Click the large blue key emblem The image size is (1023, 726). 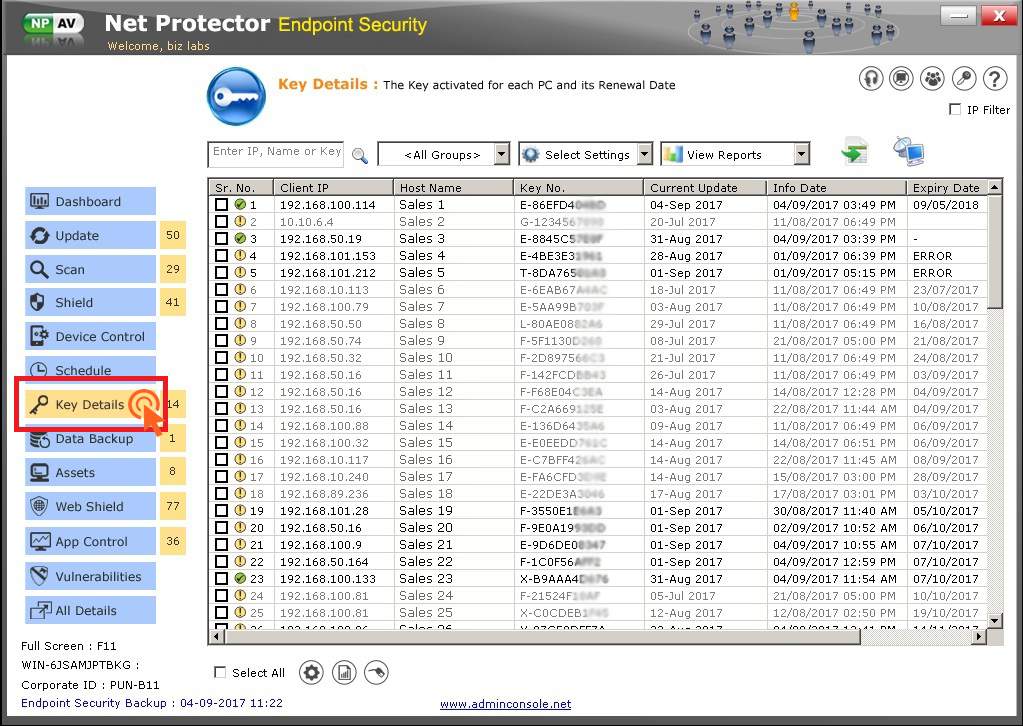click(x=236, y=97)
